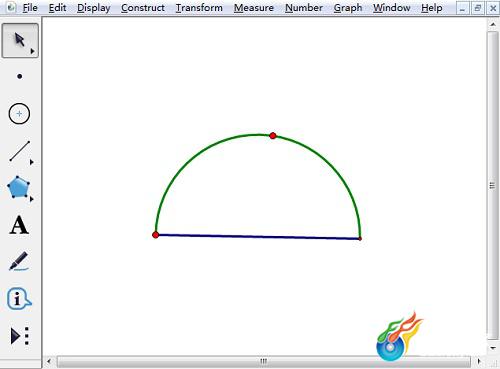Choose the Point tool

[x=20, y=77]
